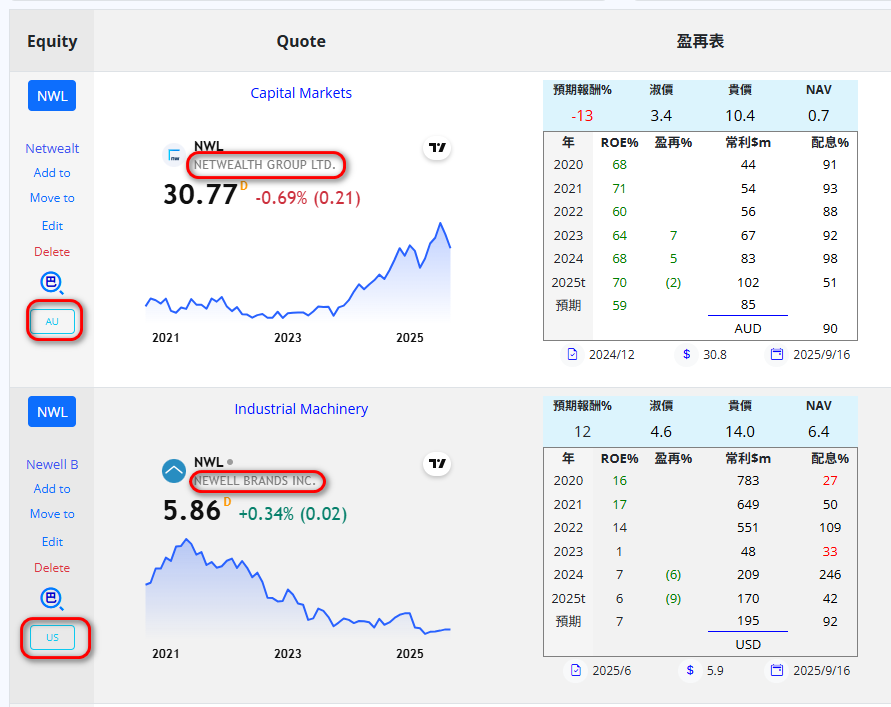This screenshot has height=707, width=891.
Task: Click report date icon next to 2024/12
Action: click(x=572, y=355)
